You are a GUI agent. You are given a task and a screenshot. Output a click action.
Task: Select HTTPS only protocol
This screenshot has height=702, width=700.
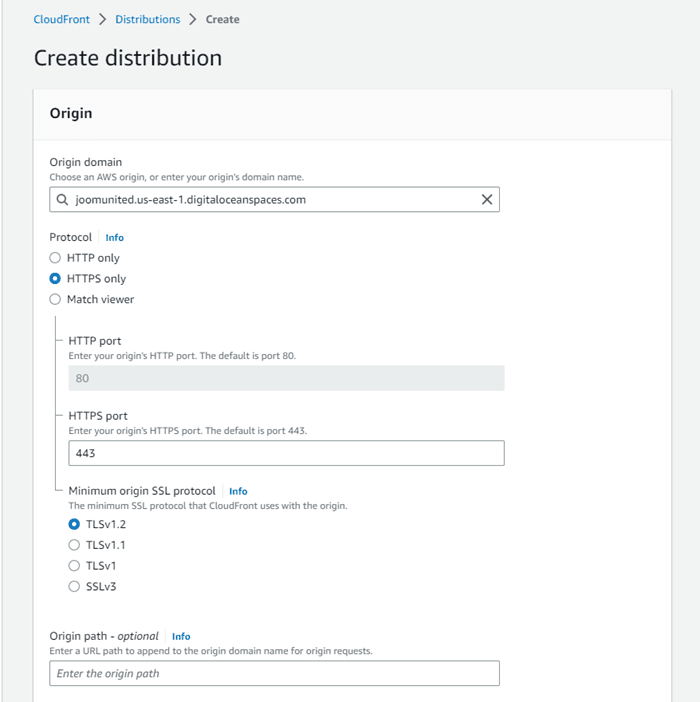tap(56, 279)
